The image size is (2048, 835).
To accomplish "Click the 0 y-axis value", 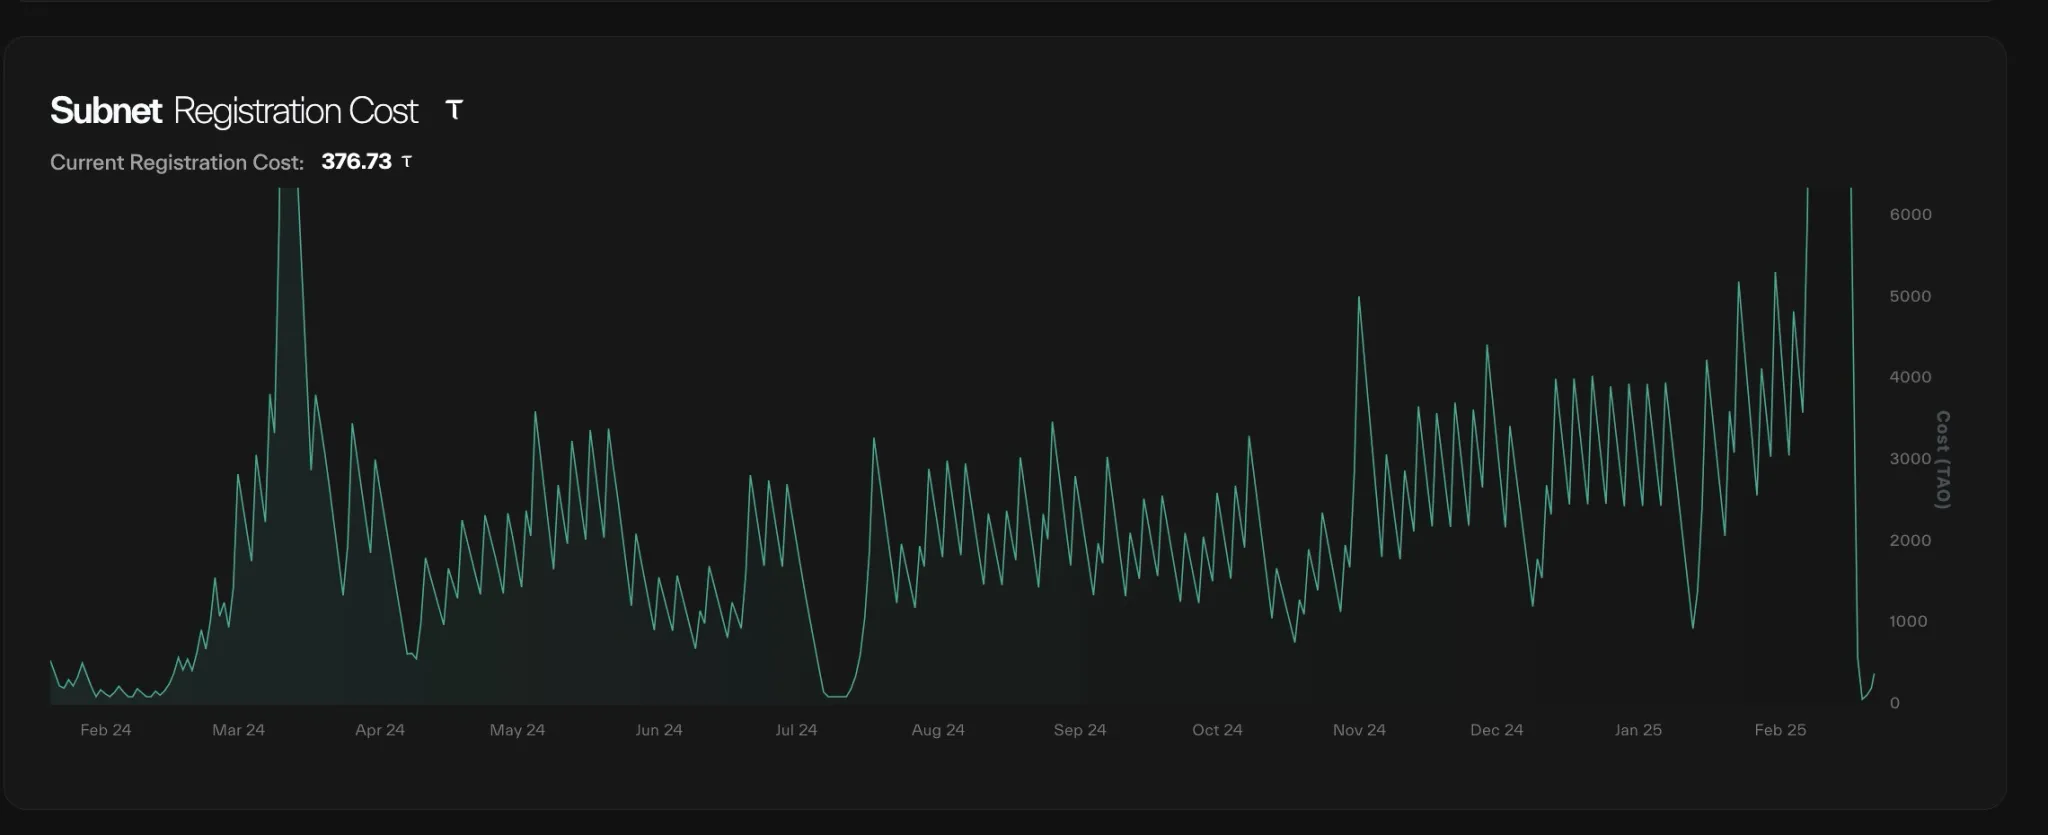I will pyautogui.click(x=1894, y=703).
